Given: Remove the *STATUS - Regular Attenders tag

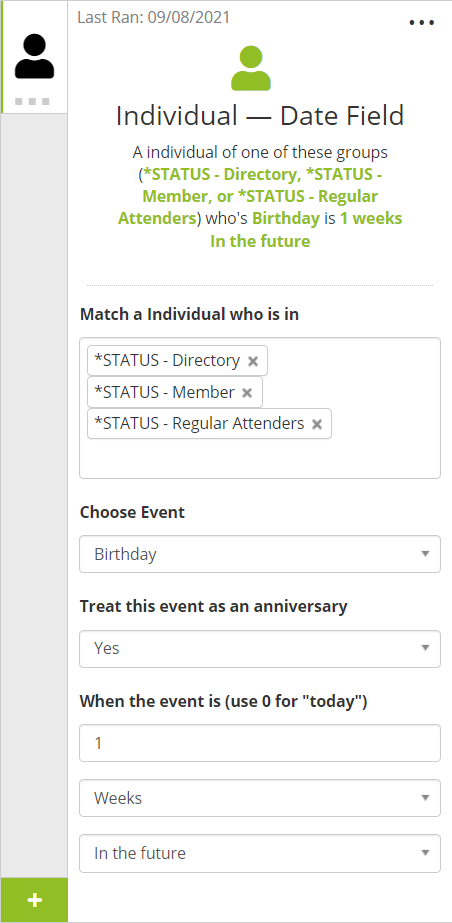Looking at the screenshot, I should click(317, 424).
